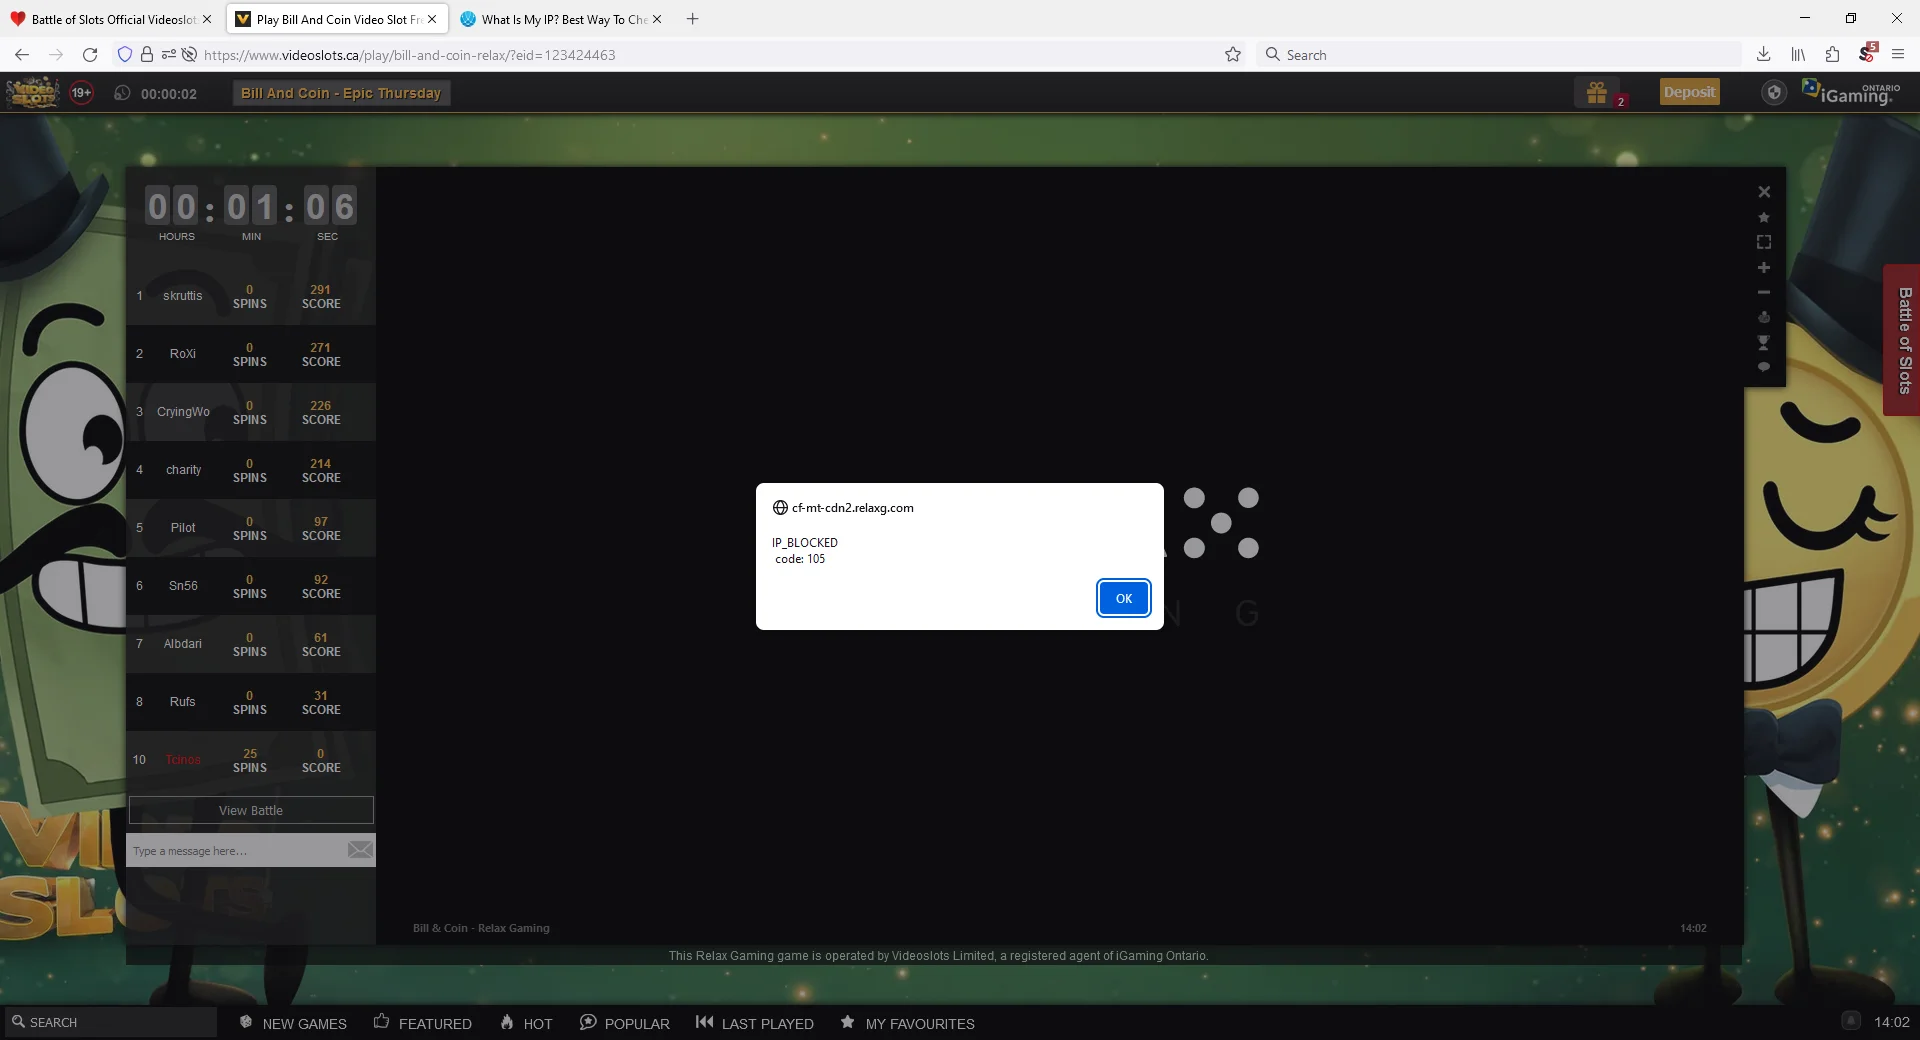Close the game panel with X icon
The width and height of the screenshot is (1920, 1040).
(1764, 192)
